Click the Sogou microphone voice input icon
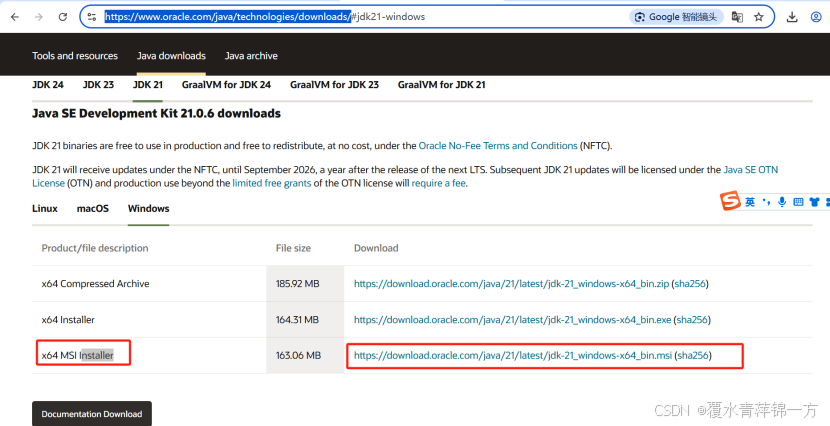Viewport: 830px width, 426px height. pos(782,202)
